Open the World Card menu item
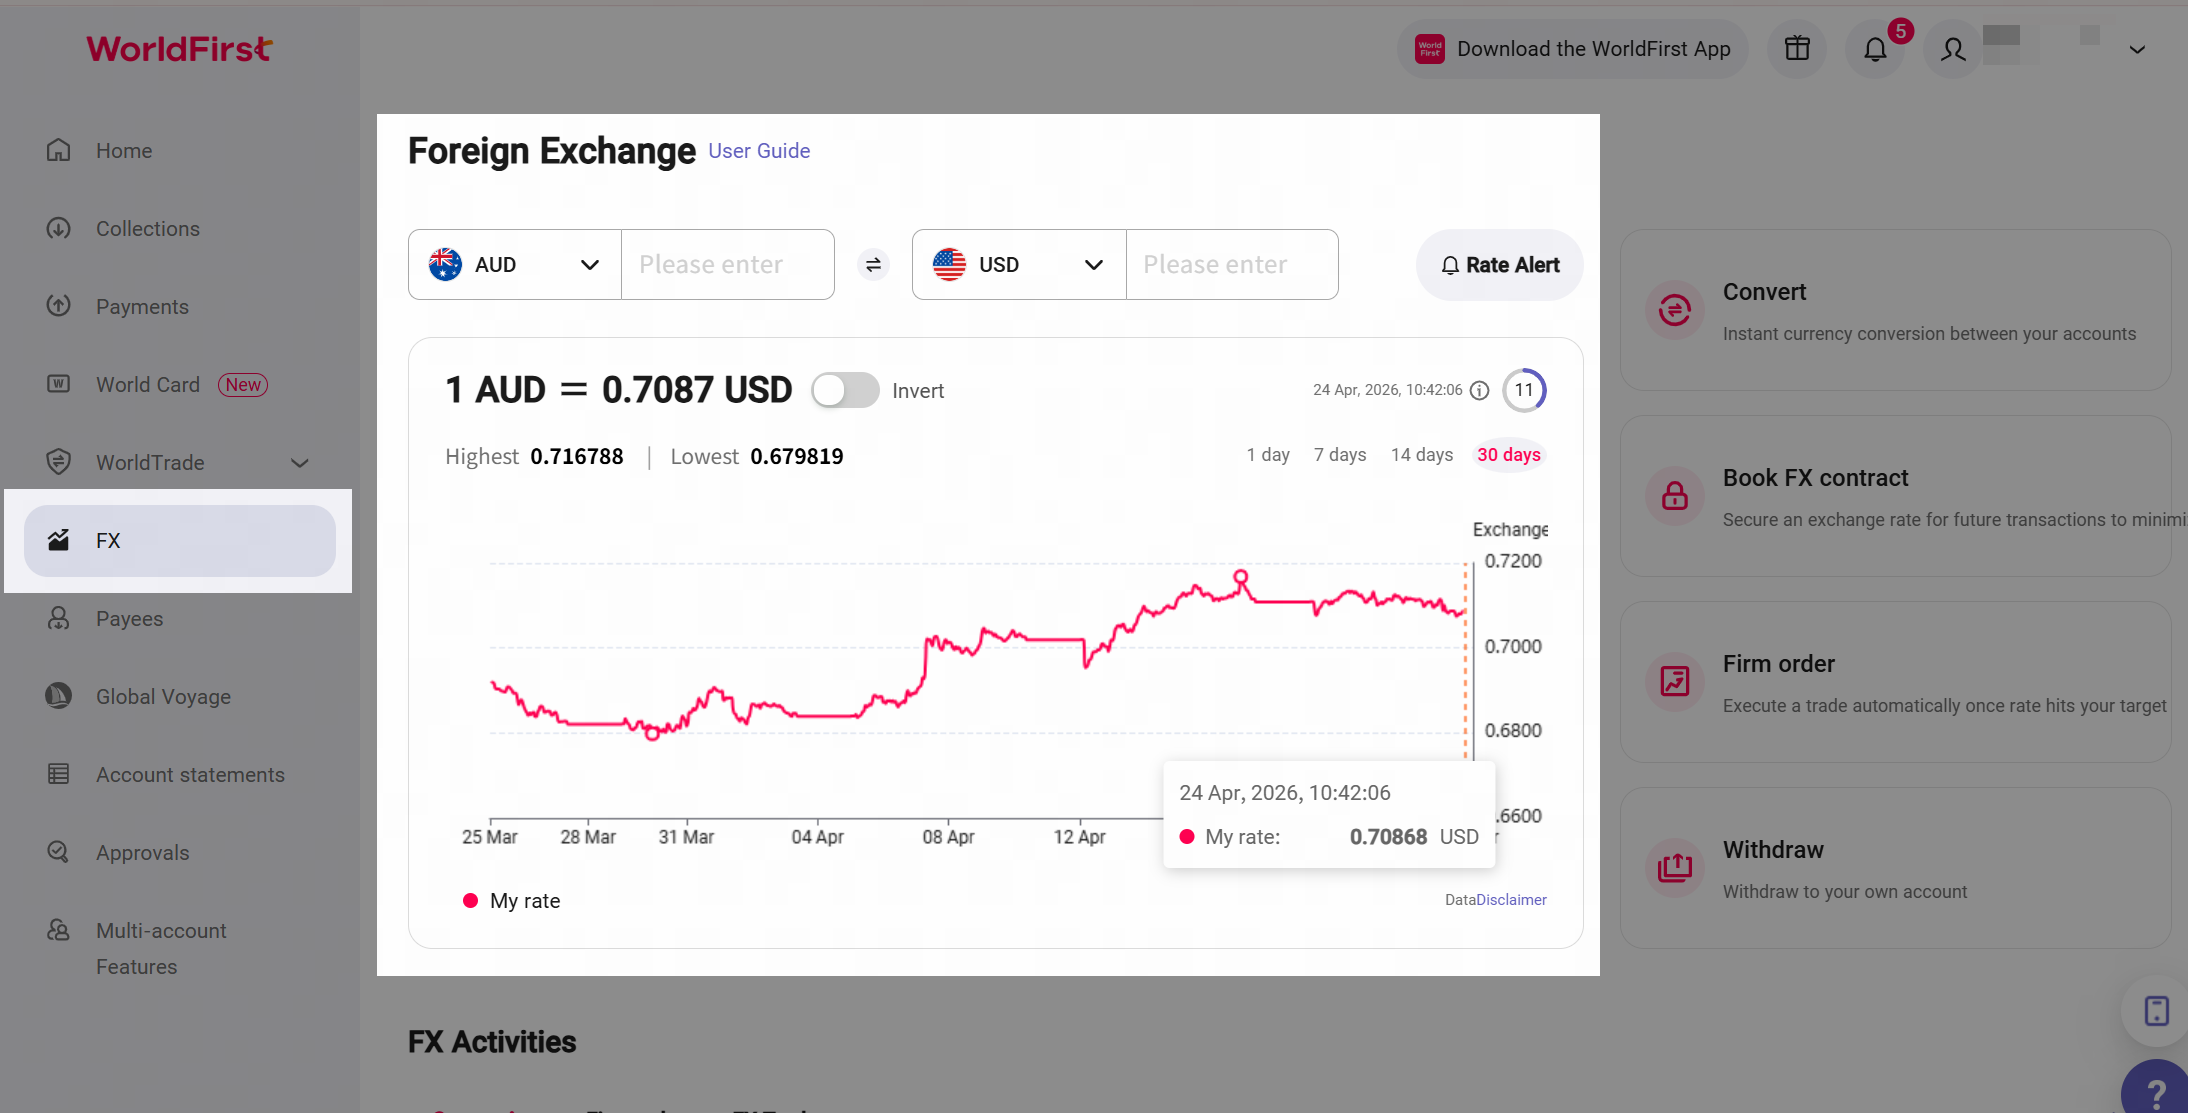Image resolution: width=2188 pixels, height=1113 pixels. [180, 384]
